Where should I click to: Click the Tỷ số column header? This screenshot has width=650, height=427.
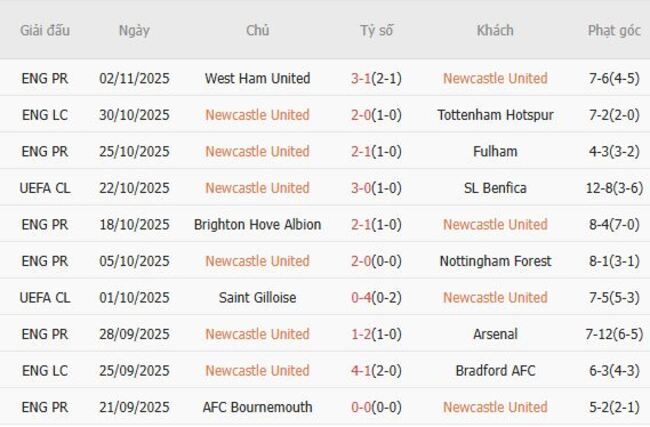[376, 30]
